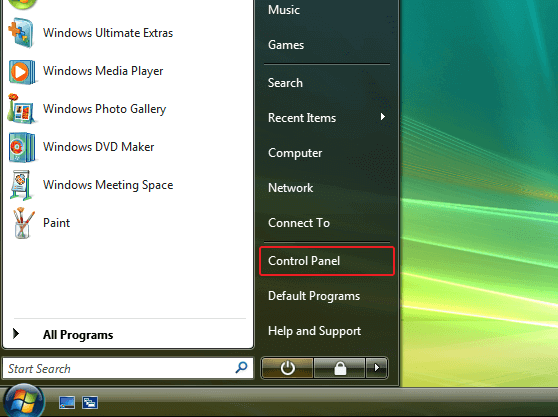558x417 pixels.
Task: Open Windows Photo Gallery icon
Action: (x=21, y=109)
